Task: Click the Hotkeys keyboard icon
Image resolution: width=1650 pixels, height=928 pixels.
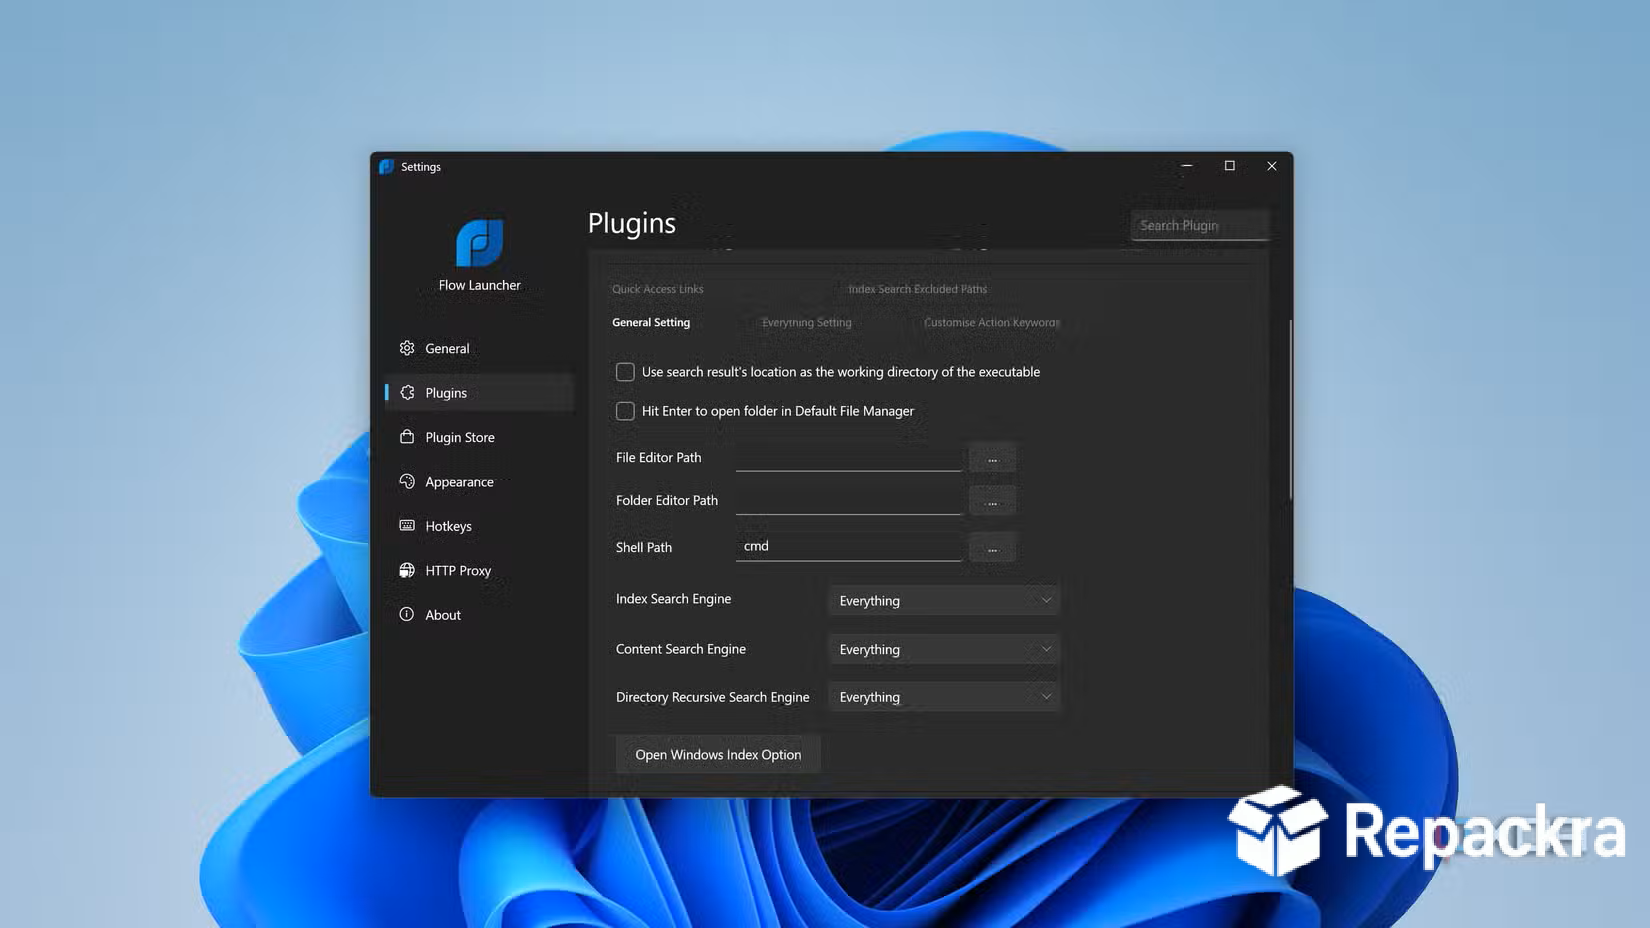Action: 407,525
